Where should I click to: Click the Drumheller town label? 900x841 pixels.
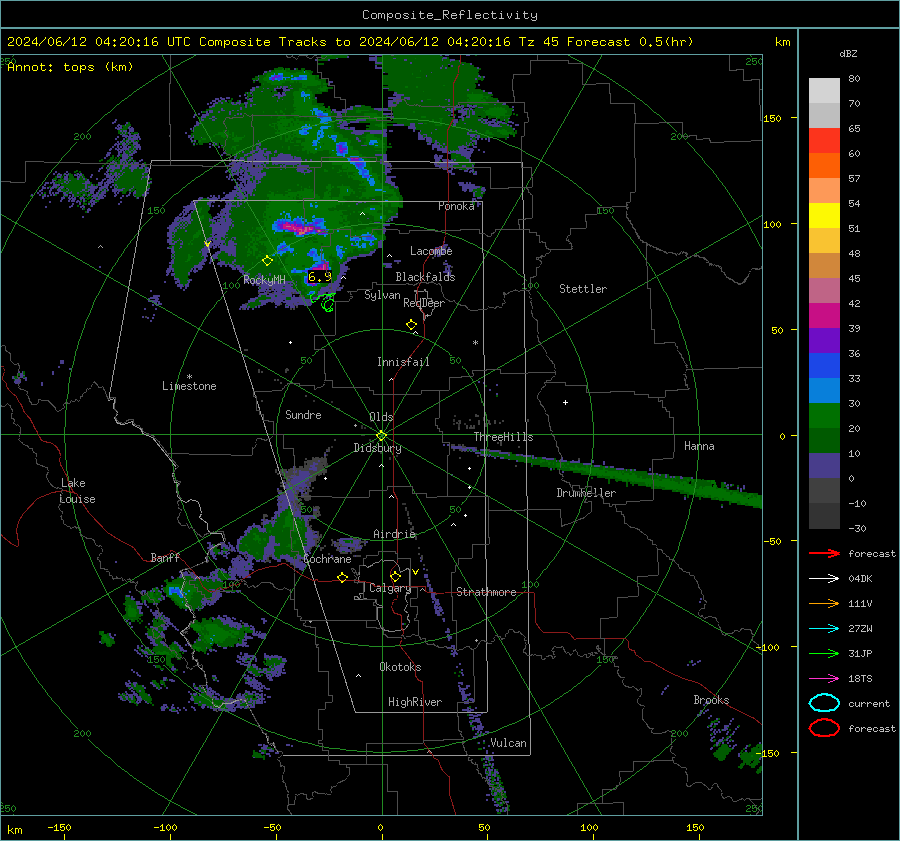586,493
